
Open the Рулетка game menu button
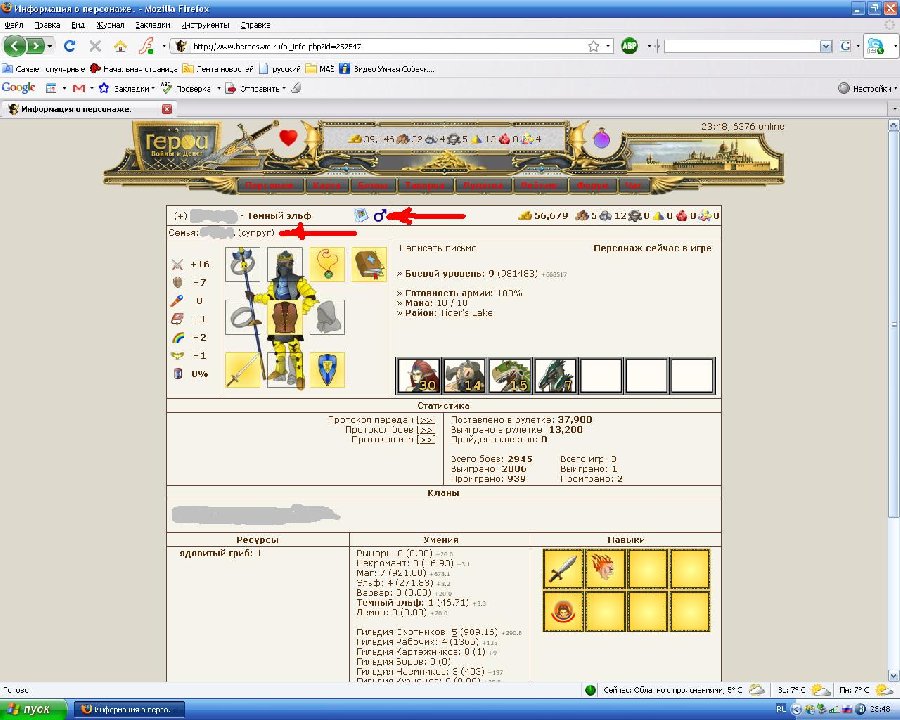(483, 185)
